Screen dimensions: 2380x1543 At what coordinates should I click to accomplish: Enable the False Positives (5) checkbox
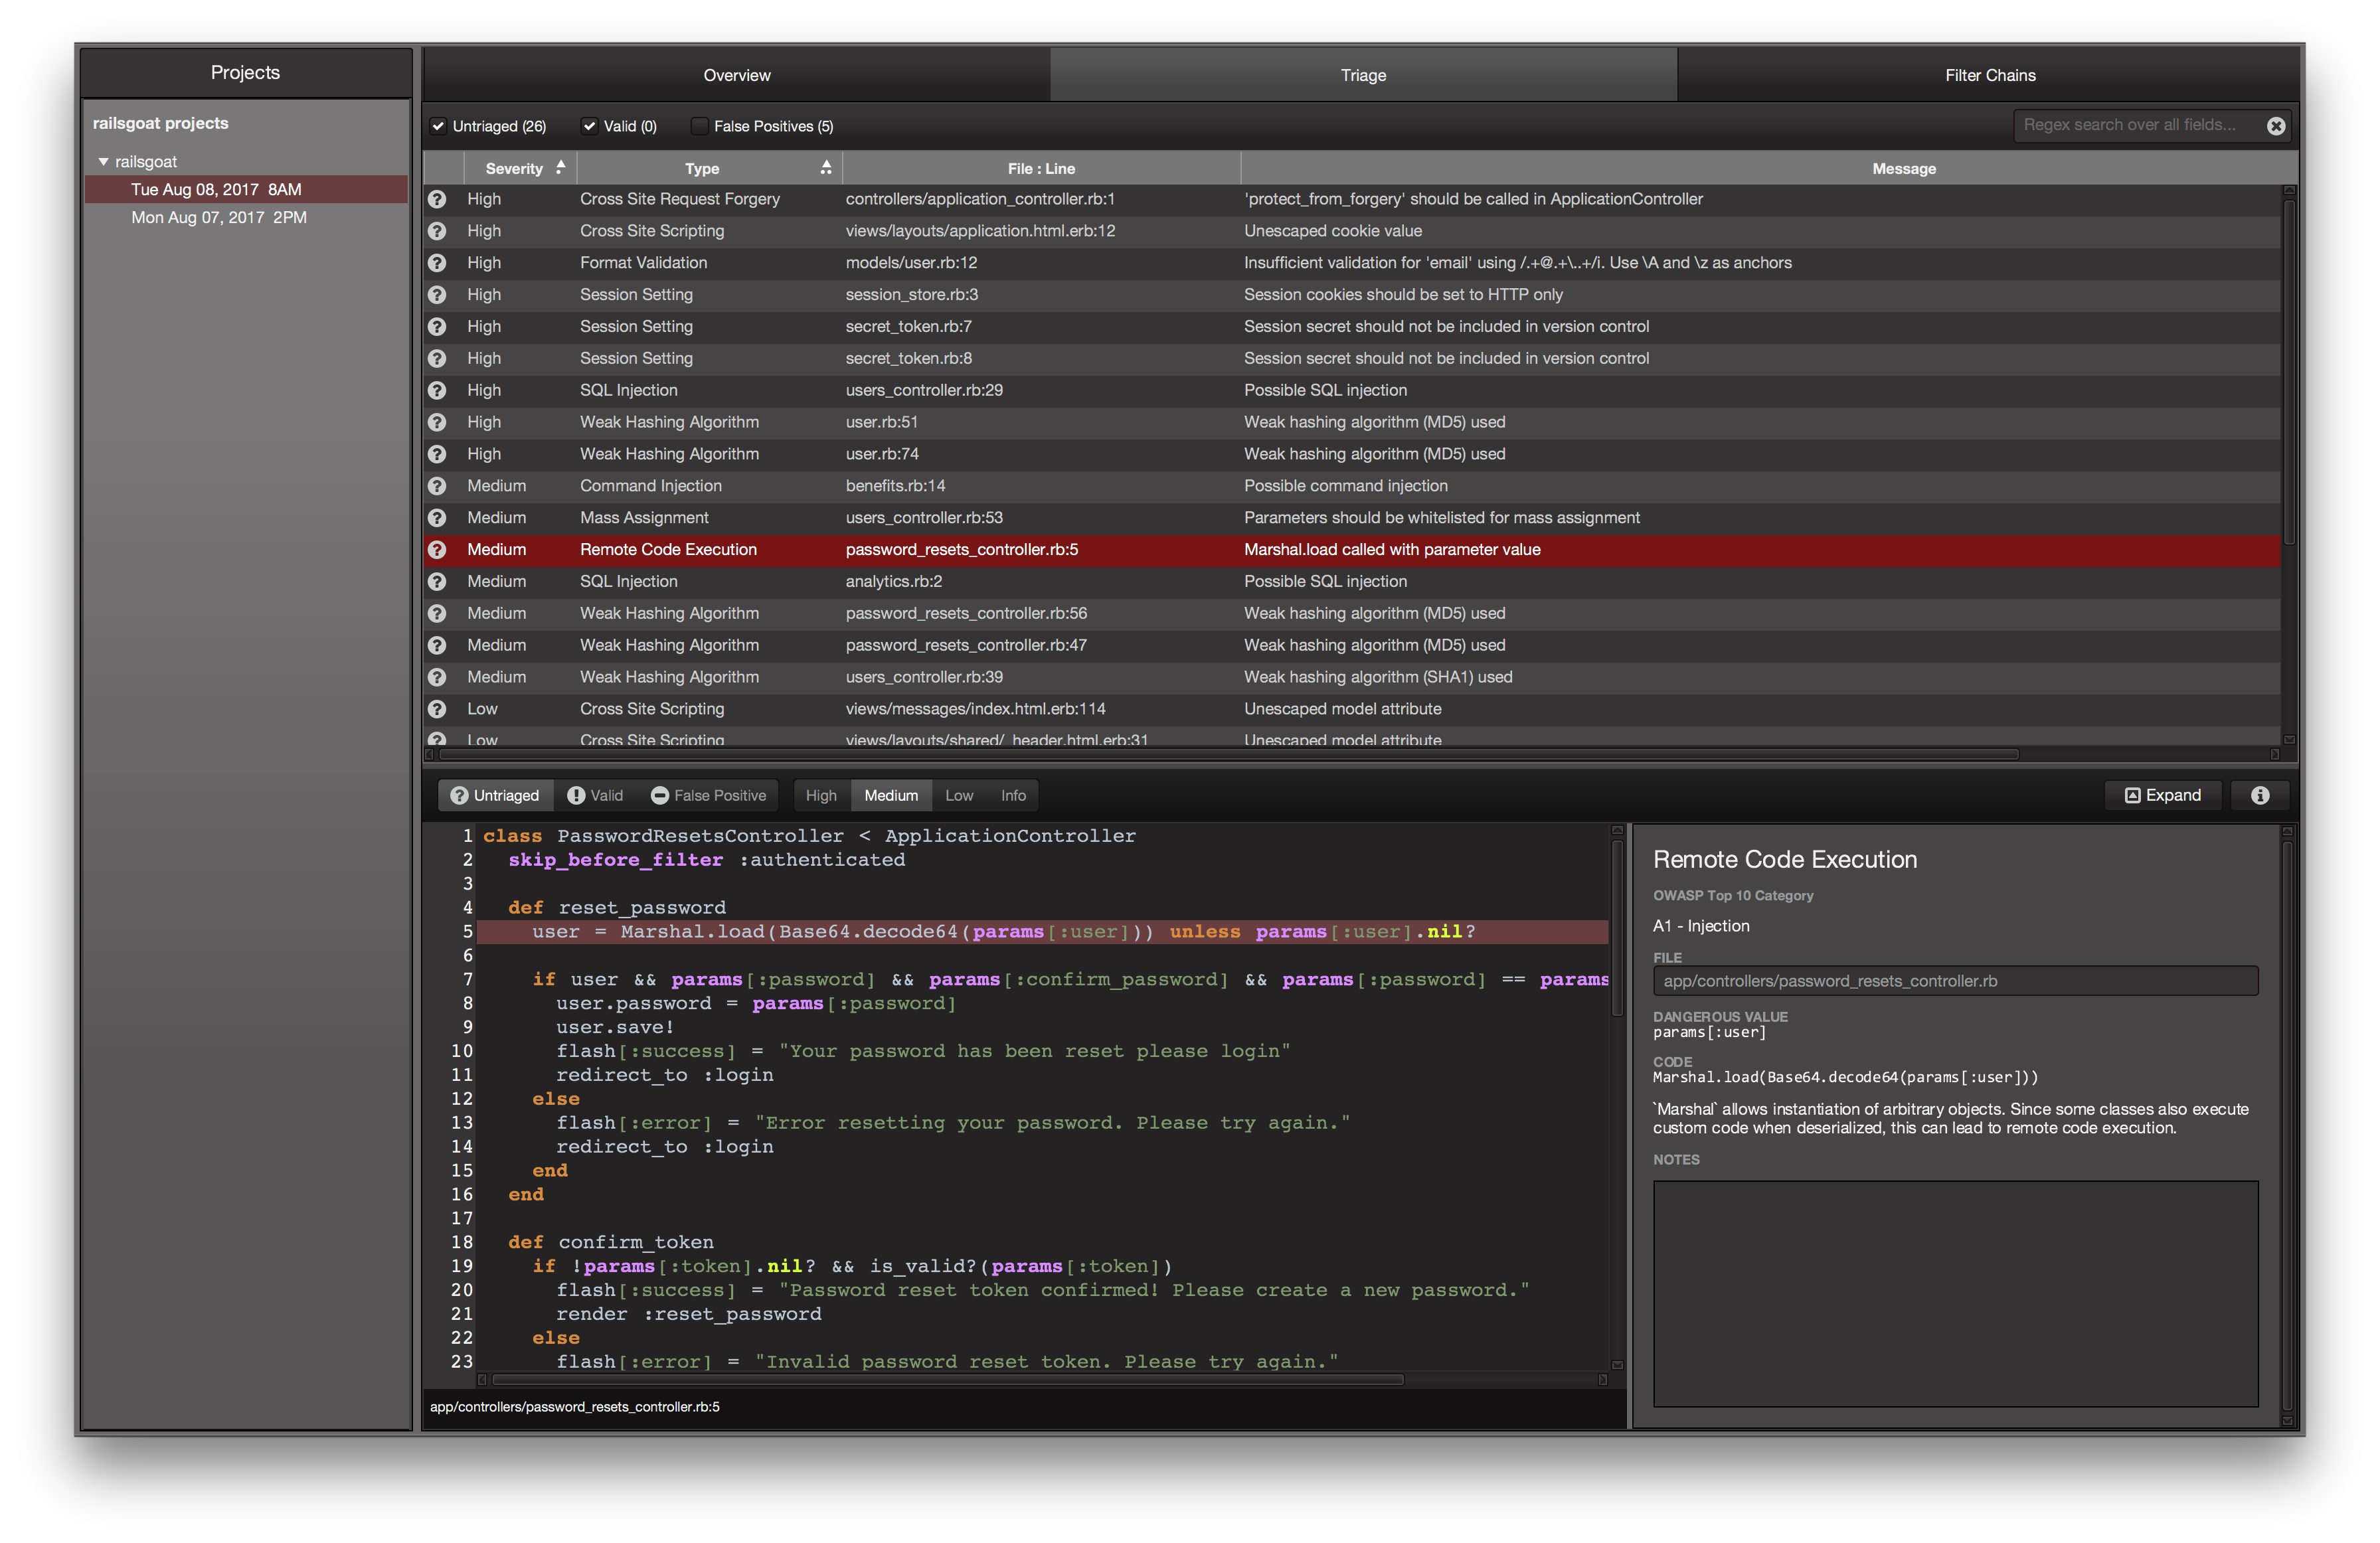699,126
